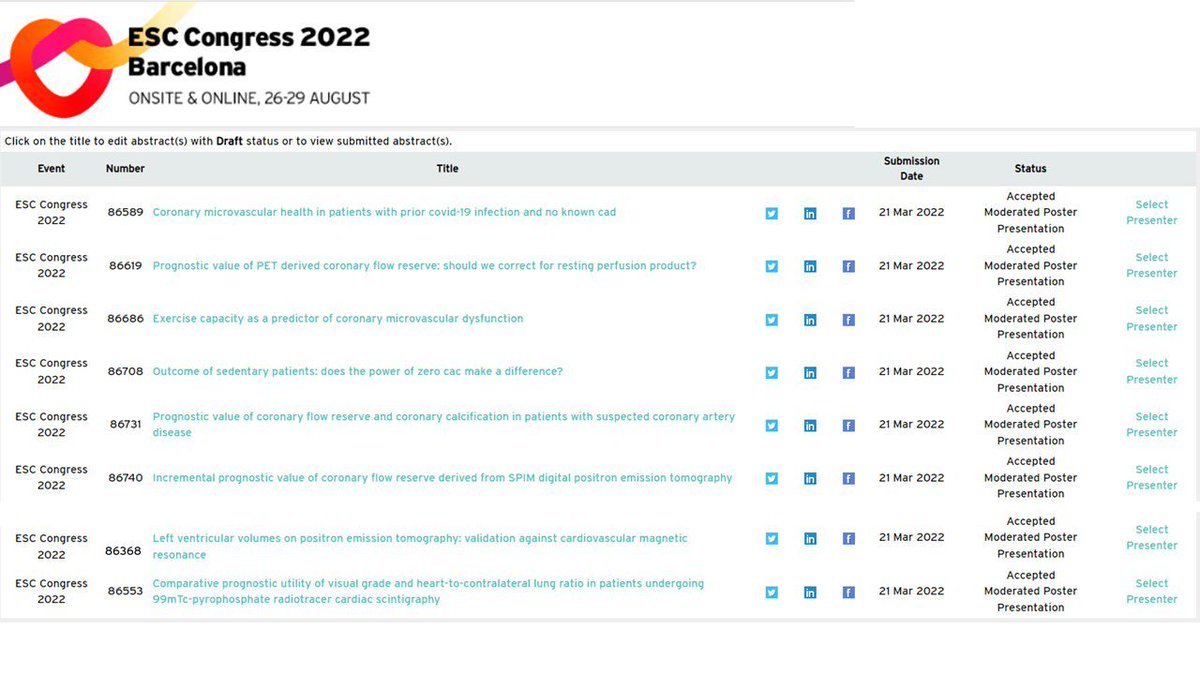This screenshot has height=675, width=1200.
Task: Click the status text of abstract 86589
Action: pos(1031,212)
